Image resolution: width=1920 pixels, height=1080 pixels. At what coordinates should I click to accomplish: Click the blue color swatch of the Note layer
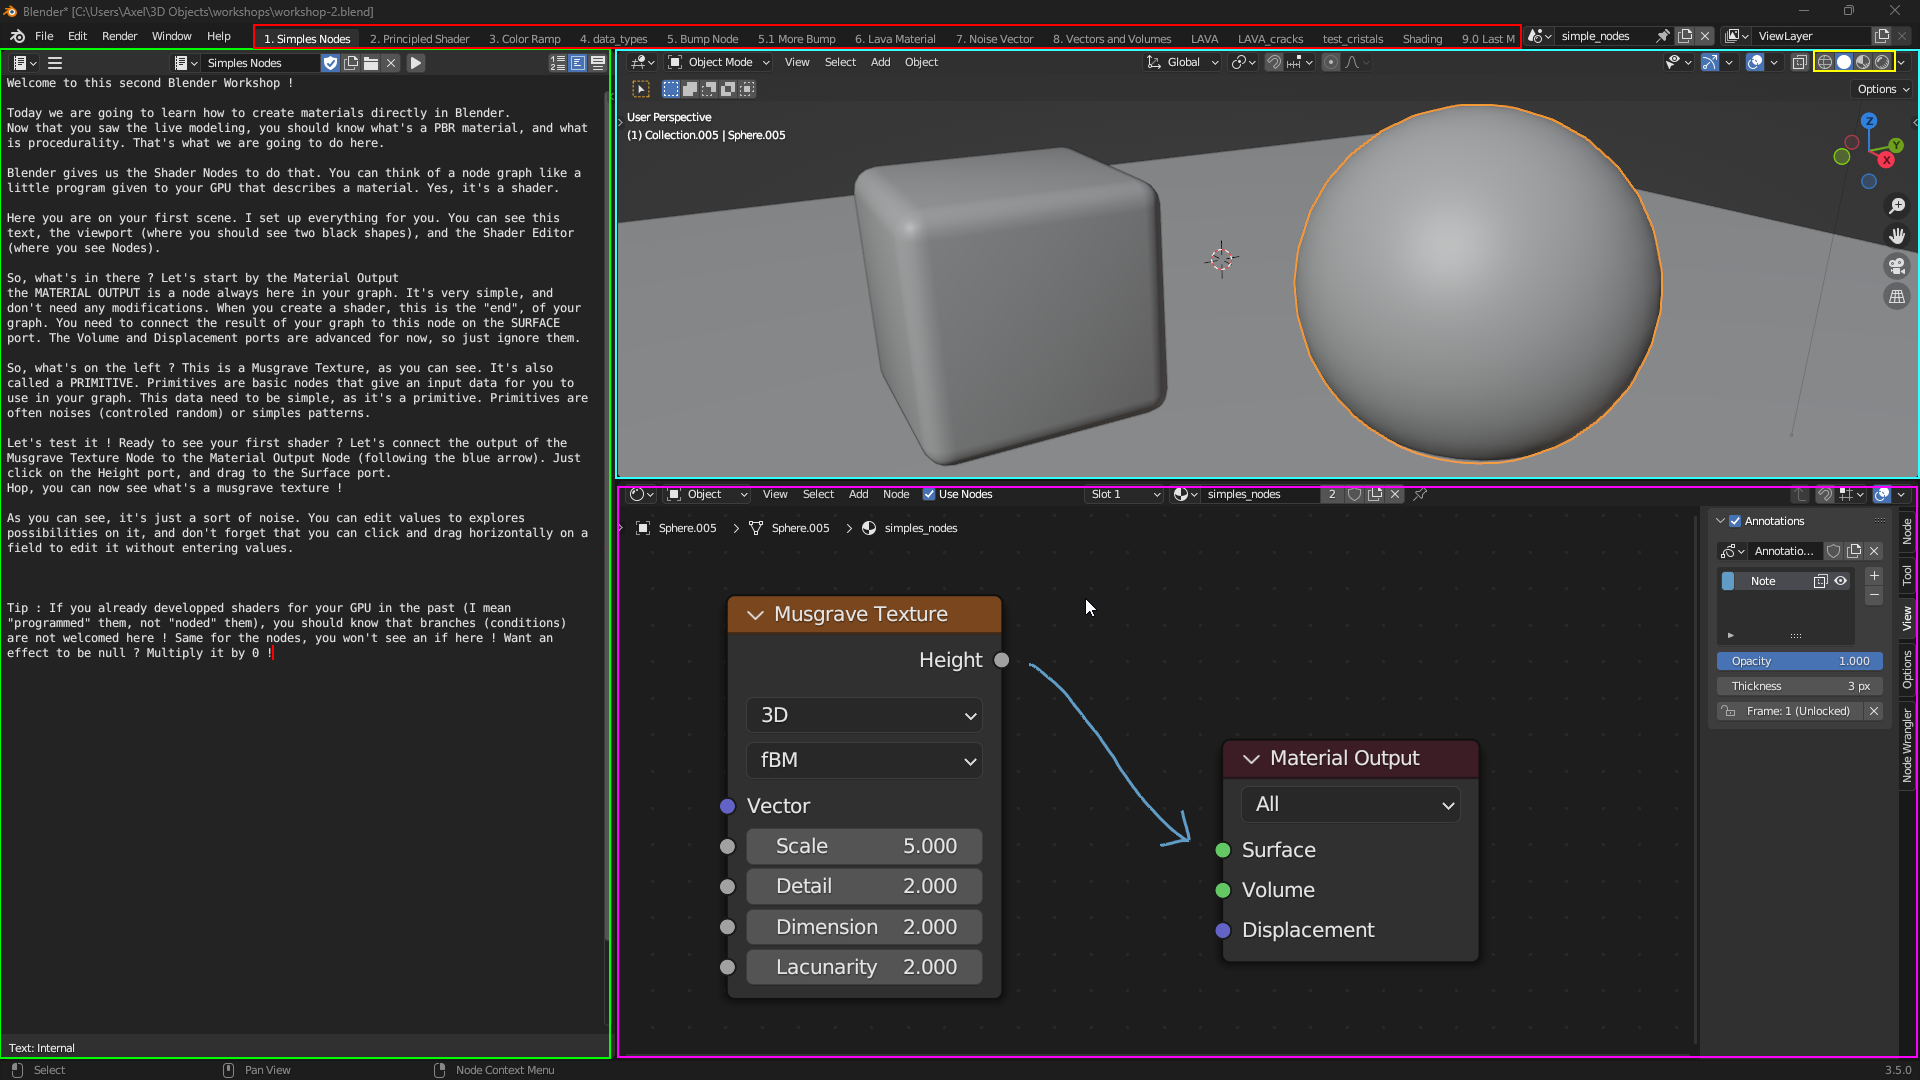[1729, 581]
